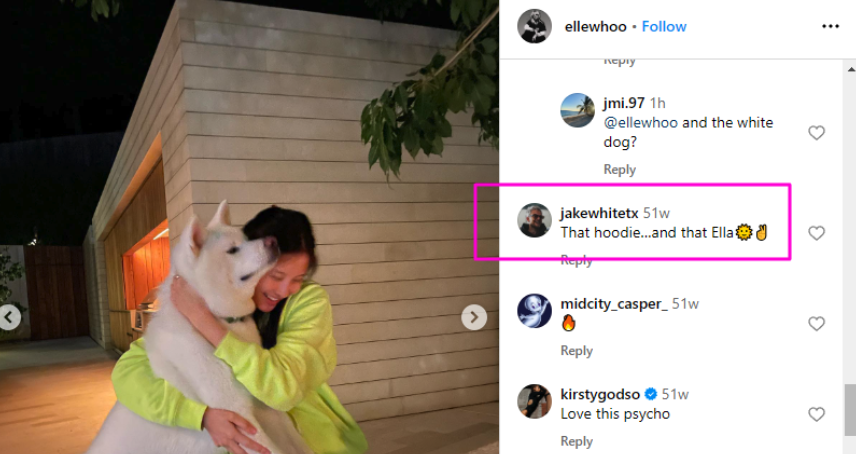Like kirstygodso's comment heart
856x454 pixels.
point(816,414)
